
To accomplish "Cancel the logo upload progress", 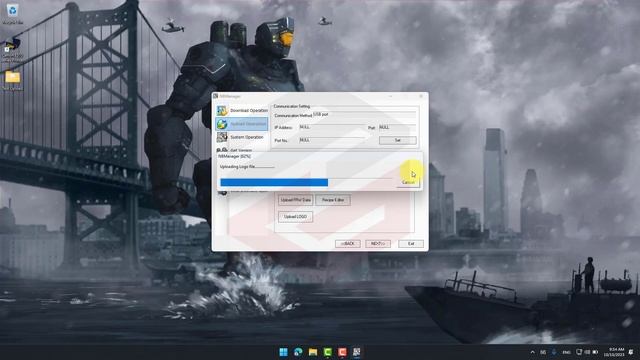I will (x=408, y=182).
